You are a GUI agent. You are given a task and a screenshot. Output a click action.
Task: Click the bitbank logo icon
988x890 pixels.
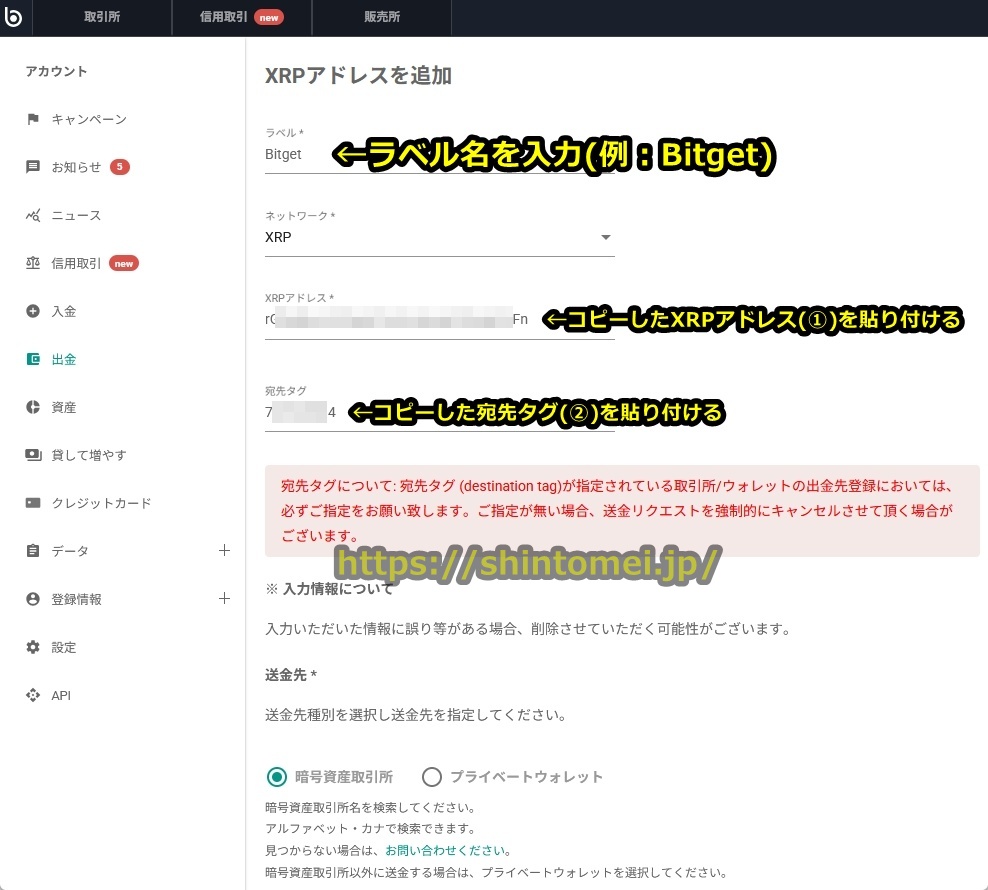tap(13, 17)
